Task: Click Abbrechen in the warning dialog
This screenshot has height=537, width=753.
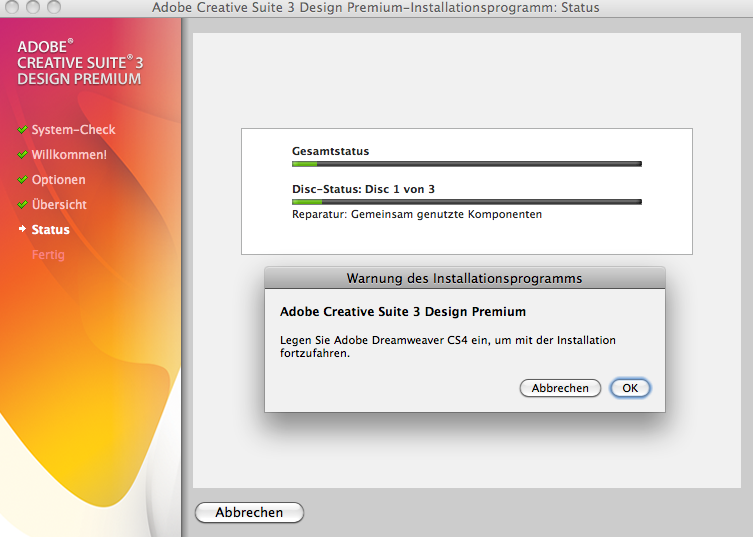Action: (560, 388)
